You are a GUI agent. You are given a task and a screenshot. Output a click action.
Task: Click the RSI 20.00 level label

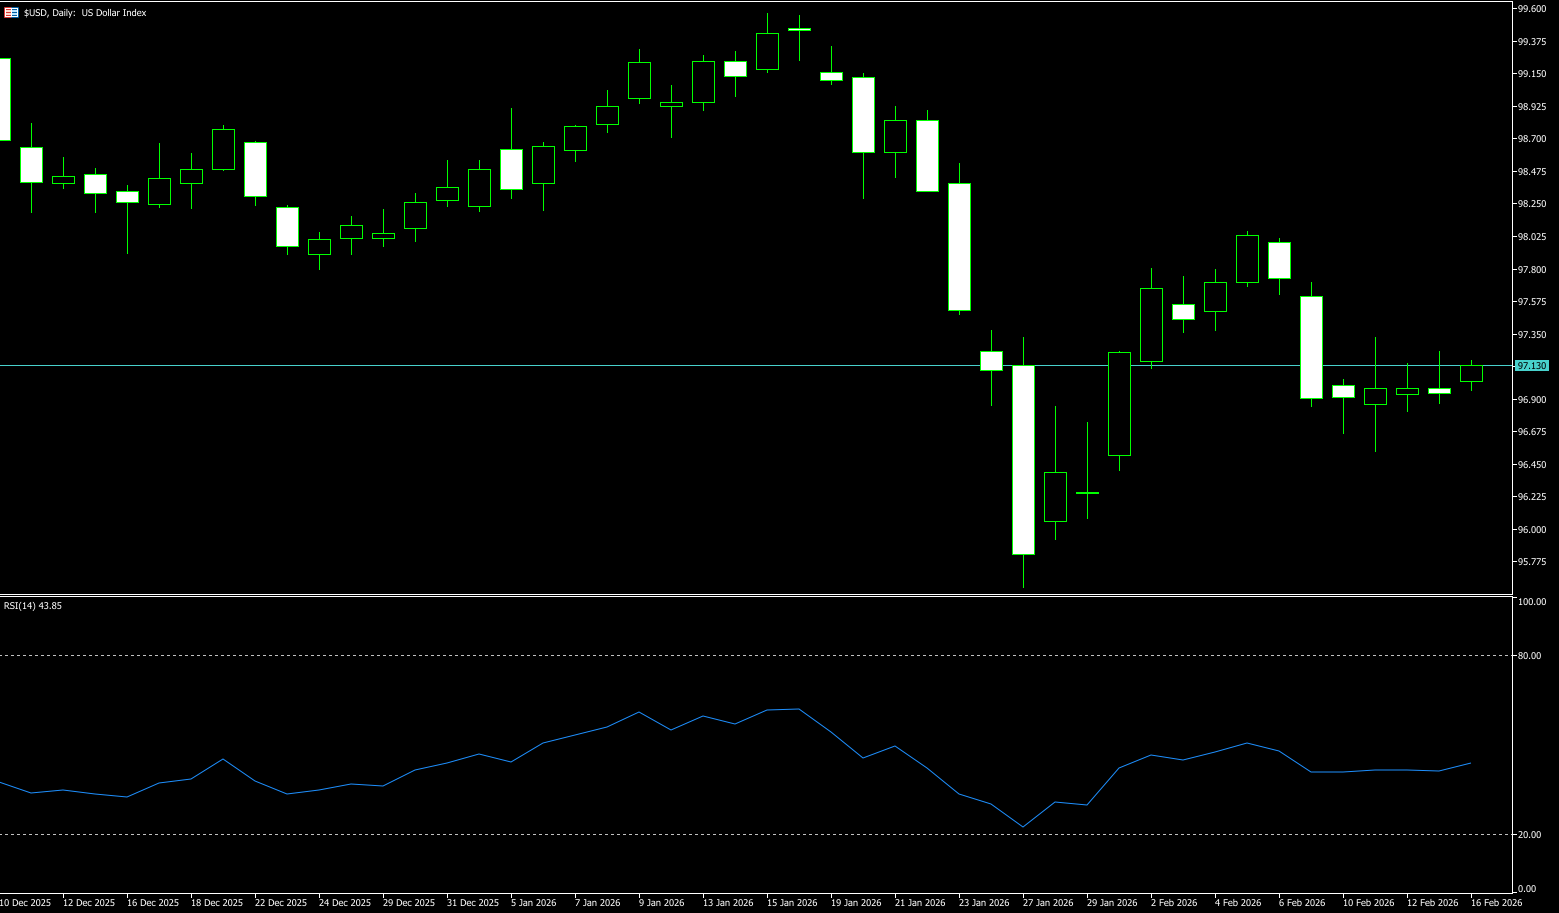1529,835
